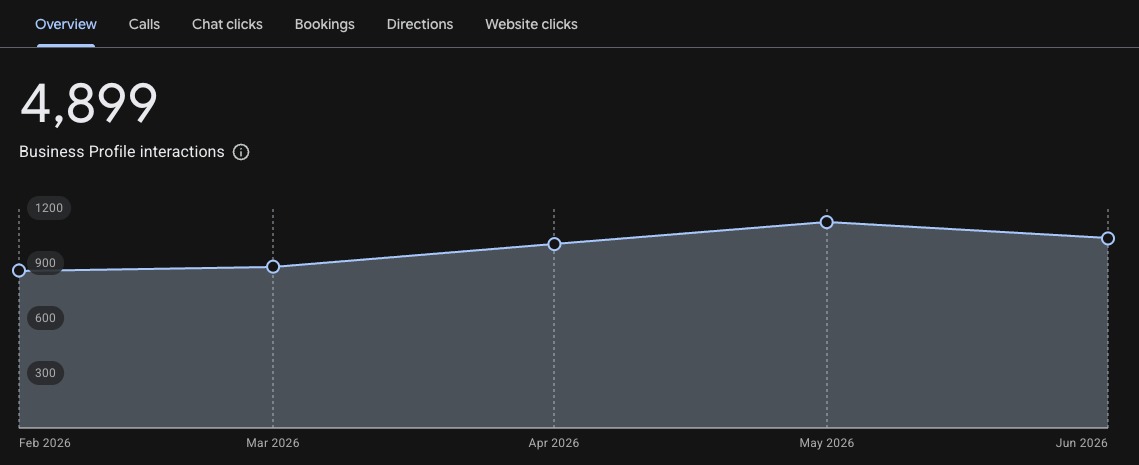Click the 300 y-axis label
The width and height of the screenshot is (1139, 465).
pyautogui.click(x=45, y=373)
